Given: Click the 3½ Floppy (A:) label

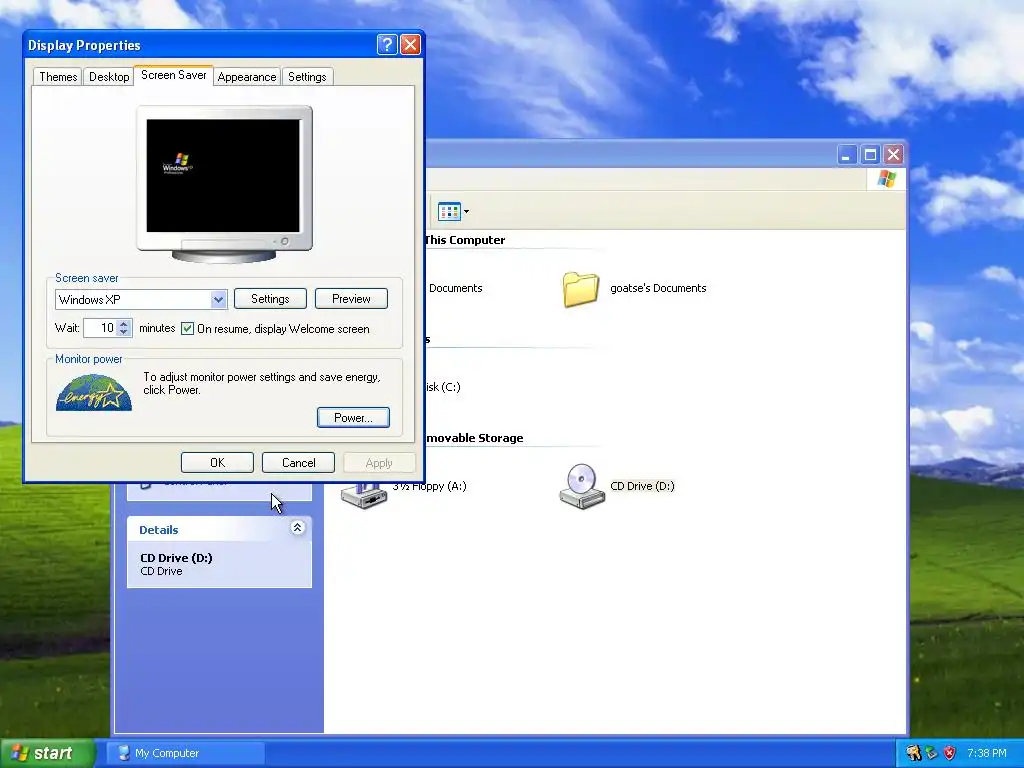Looking at the screenshot, I should (x=430, y=486).
